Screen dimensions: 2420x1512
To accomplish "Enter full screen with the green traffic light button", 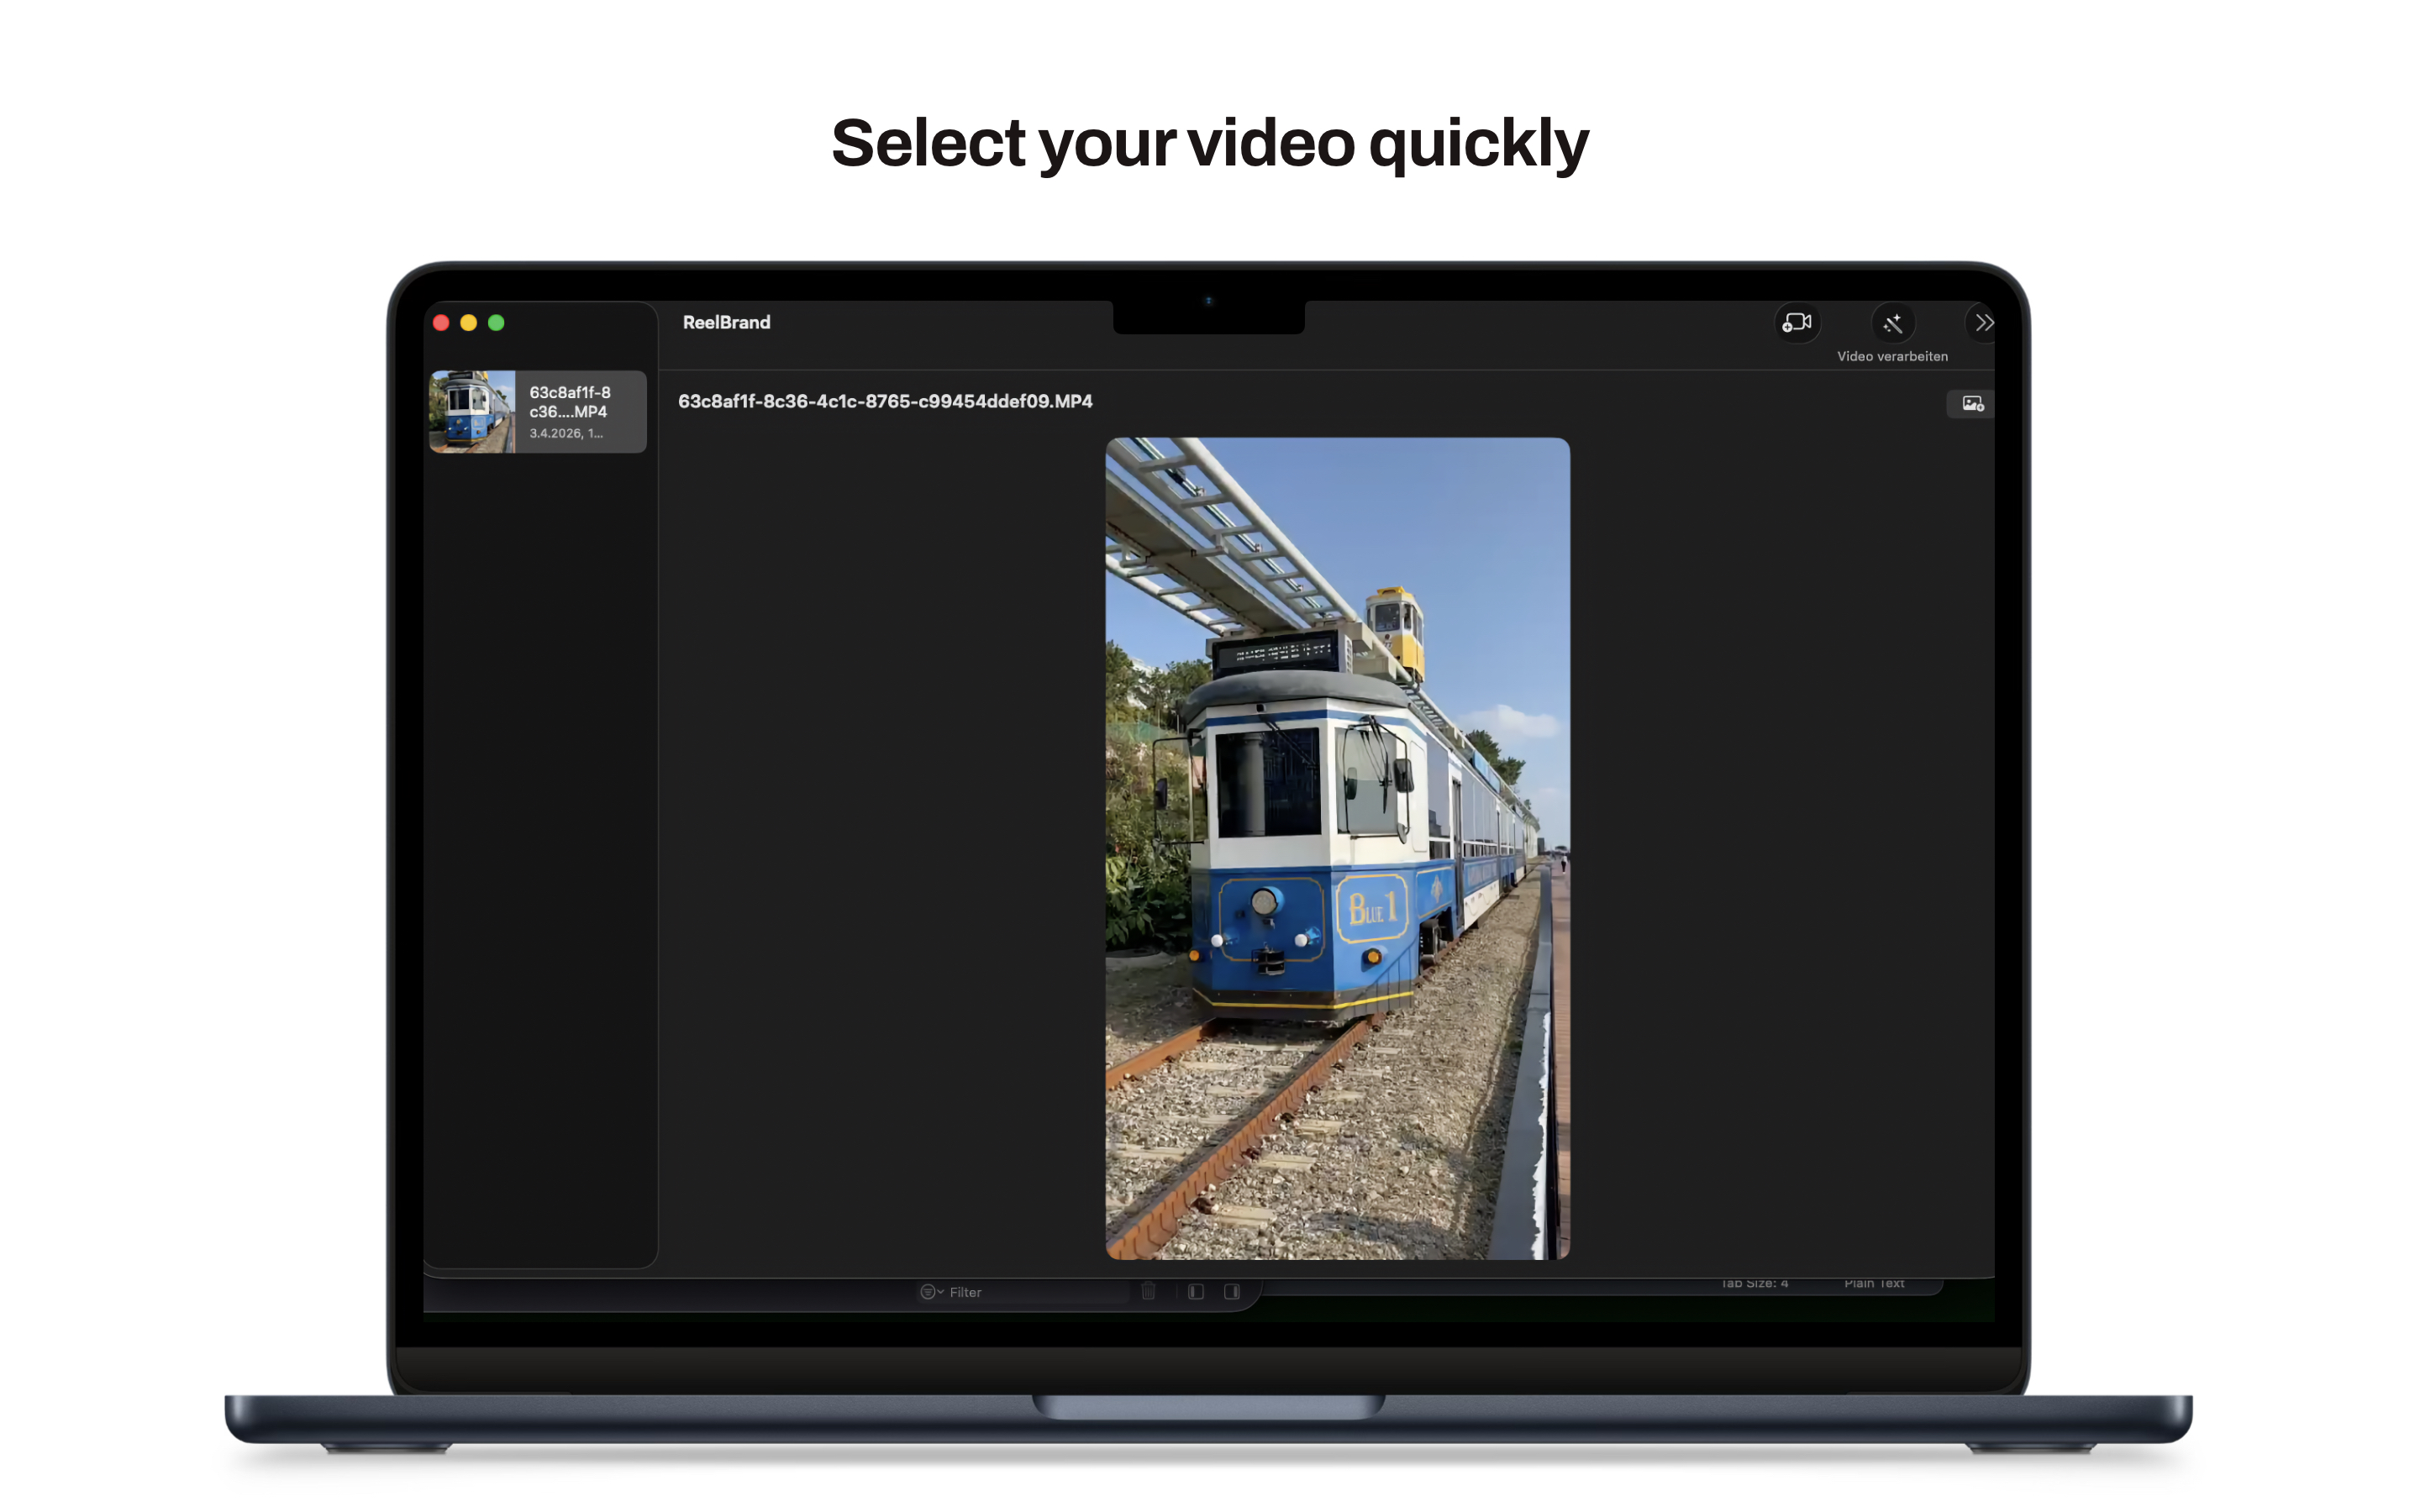I will tap(496, 322).
